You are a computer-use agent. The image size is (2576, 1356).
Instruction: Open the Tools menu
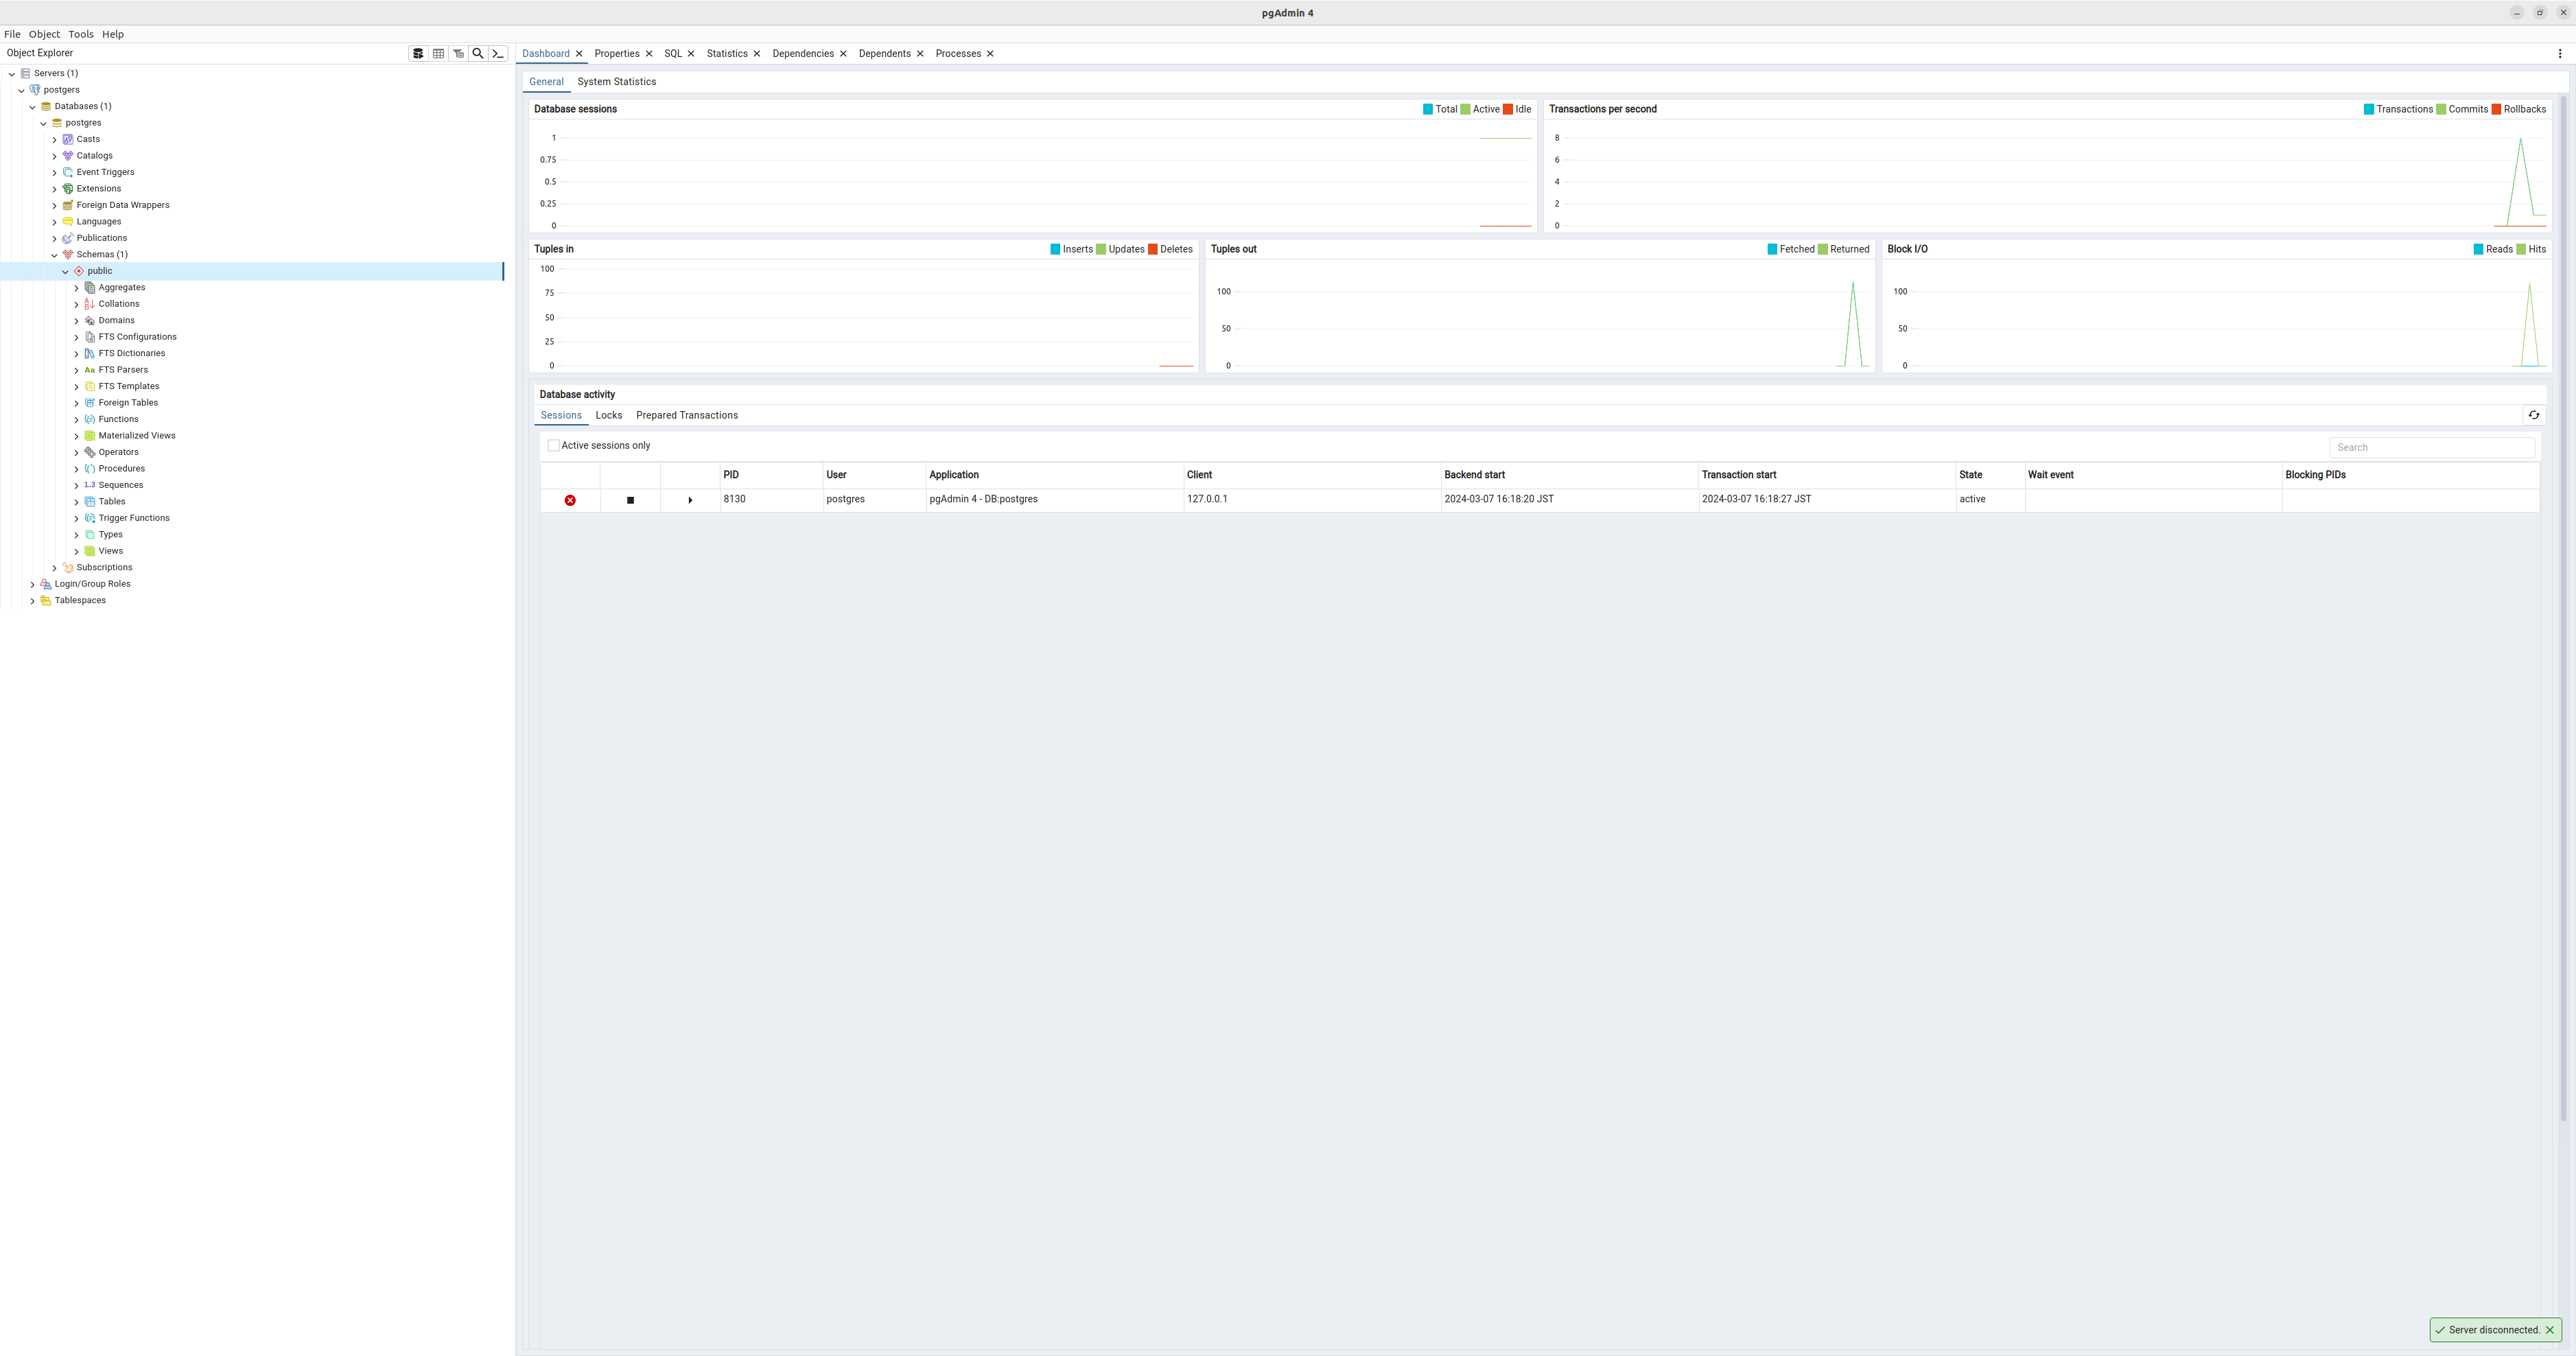pos(80,34)
